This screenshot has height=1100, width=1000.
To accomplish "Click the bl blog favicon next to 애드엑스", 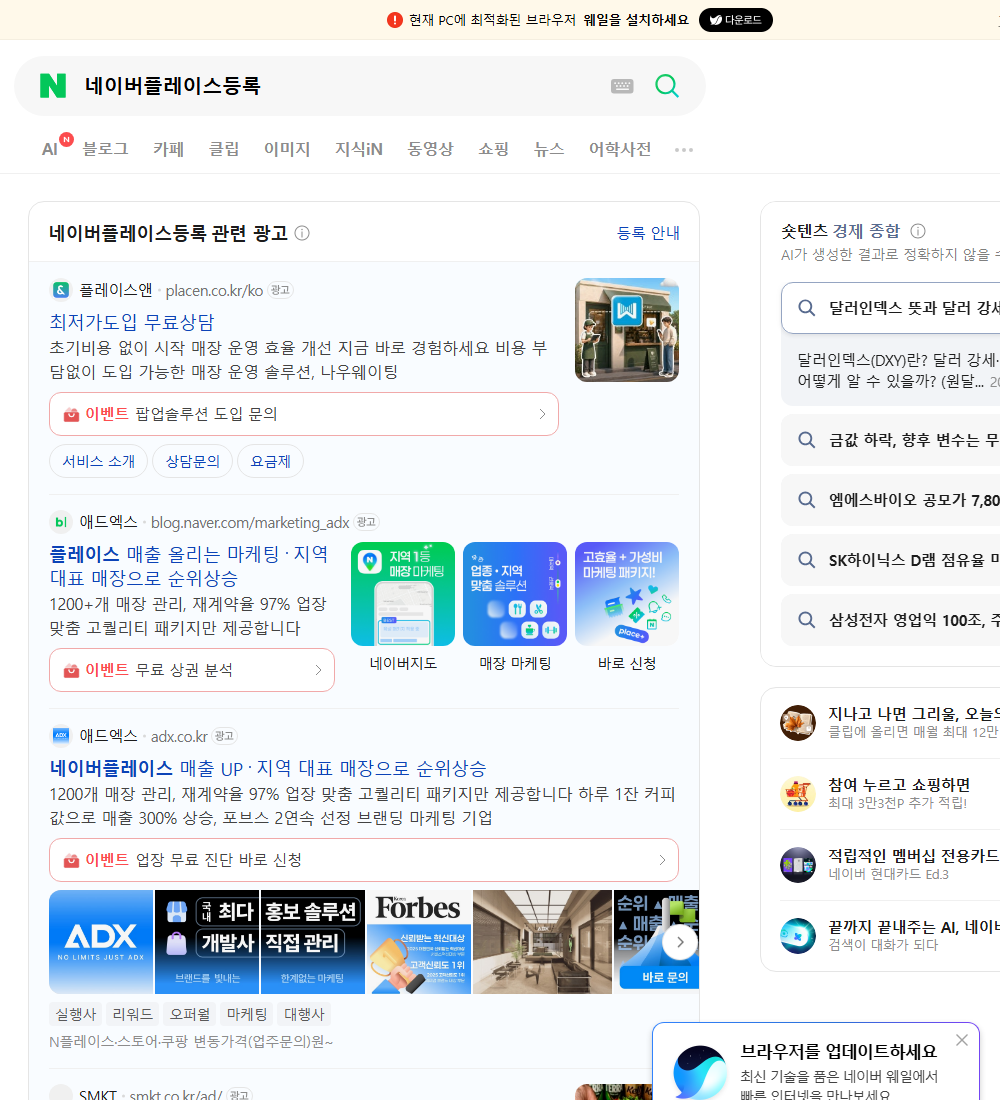I will [x=61, y=522].
